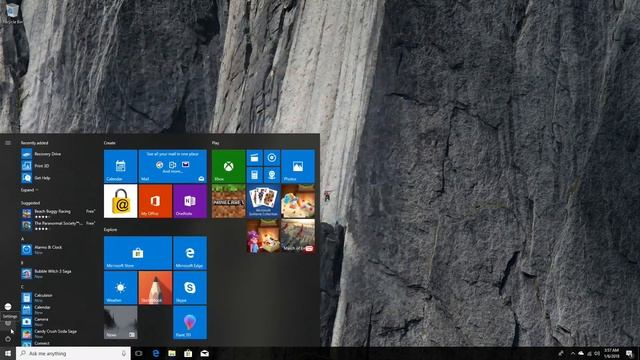Open the OneDrive tray icon
640x360 pixels.
(x=581, y=353)
